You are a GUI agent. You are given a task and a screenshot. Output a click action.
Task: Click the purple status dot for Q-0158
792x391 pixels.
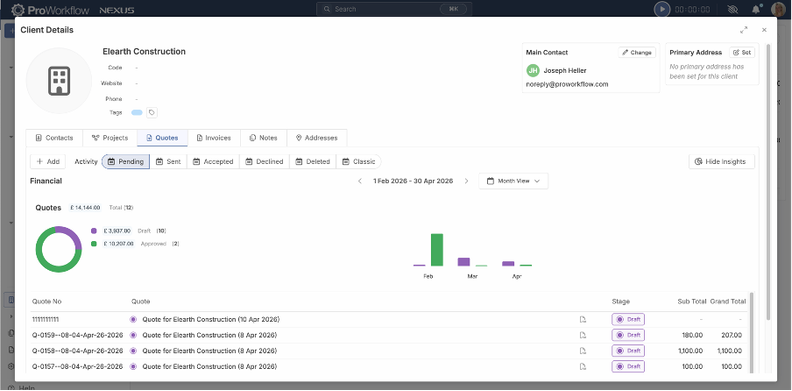[x=133, y=351]
